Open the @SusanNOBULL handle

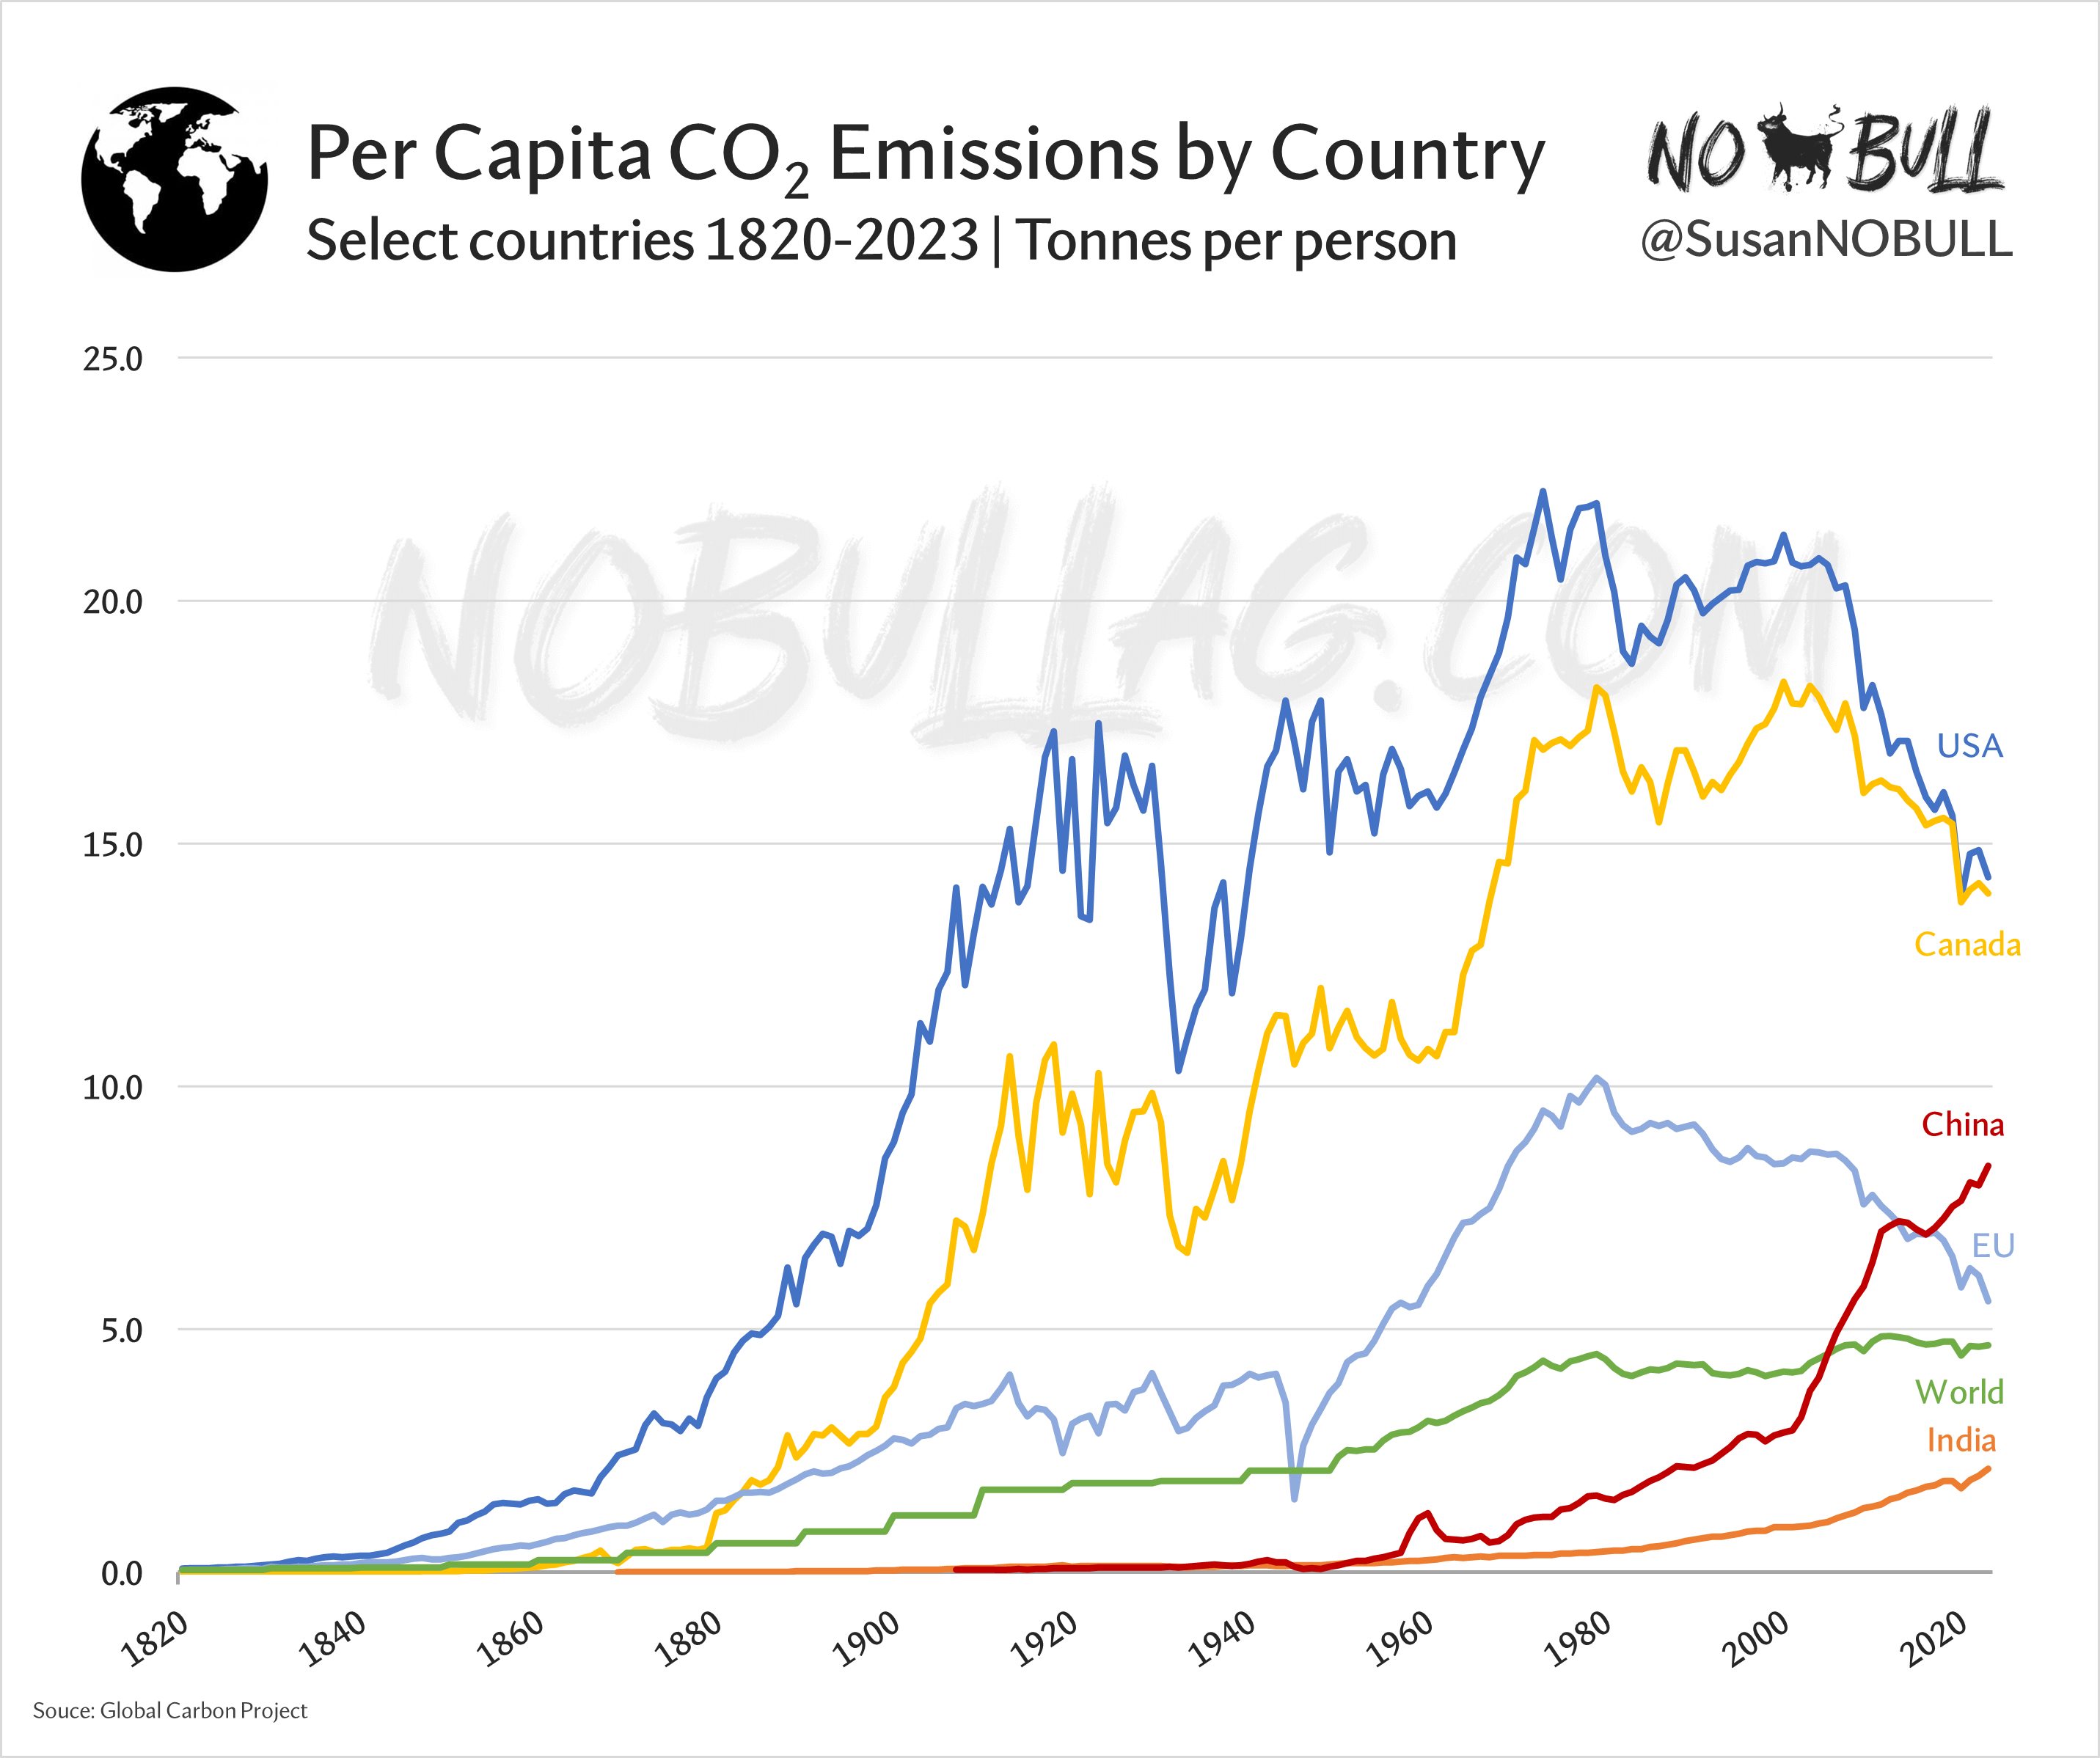coord(1826,240)
